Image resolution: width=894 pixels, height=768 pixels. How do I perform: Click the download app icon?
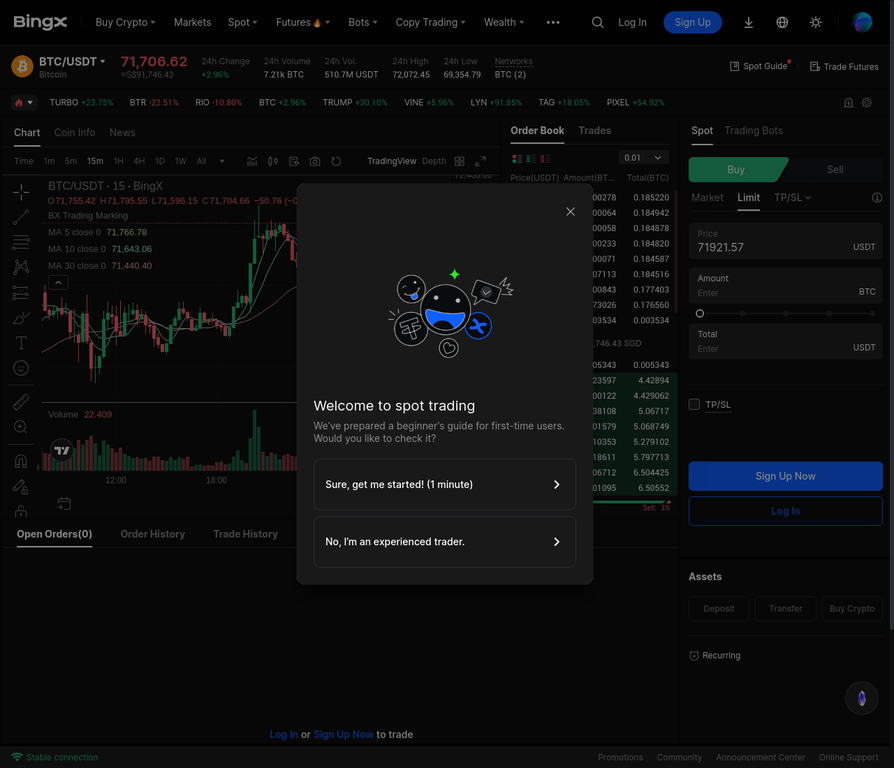(x=748, y=22)
